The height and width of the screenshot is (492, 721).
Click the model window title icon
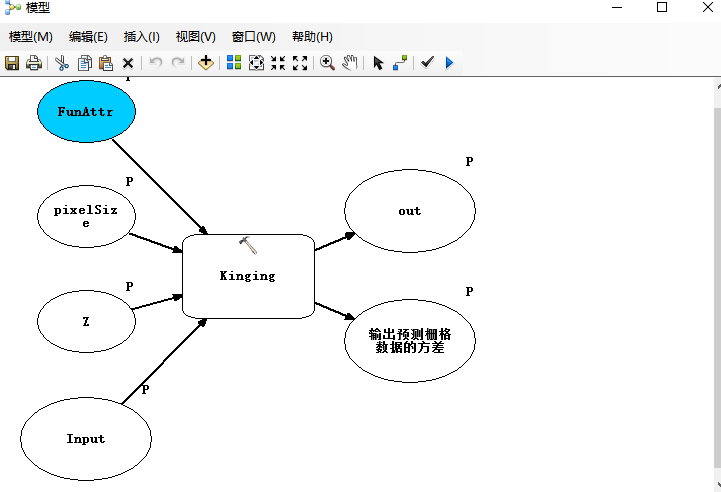click(13, 7)
